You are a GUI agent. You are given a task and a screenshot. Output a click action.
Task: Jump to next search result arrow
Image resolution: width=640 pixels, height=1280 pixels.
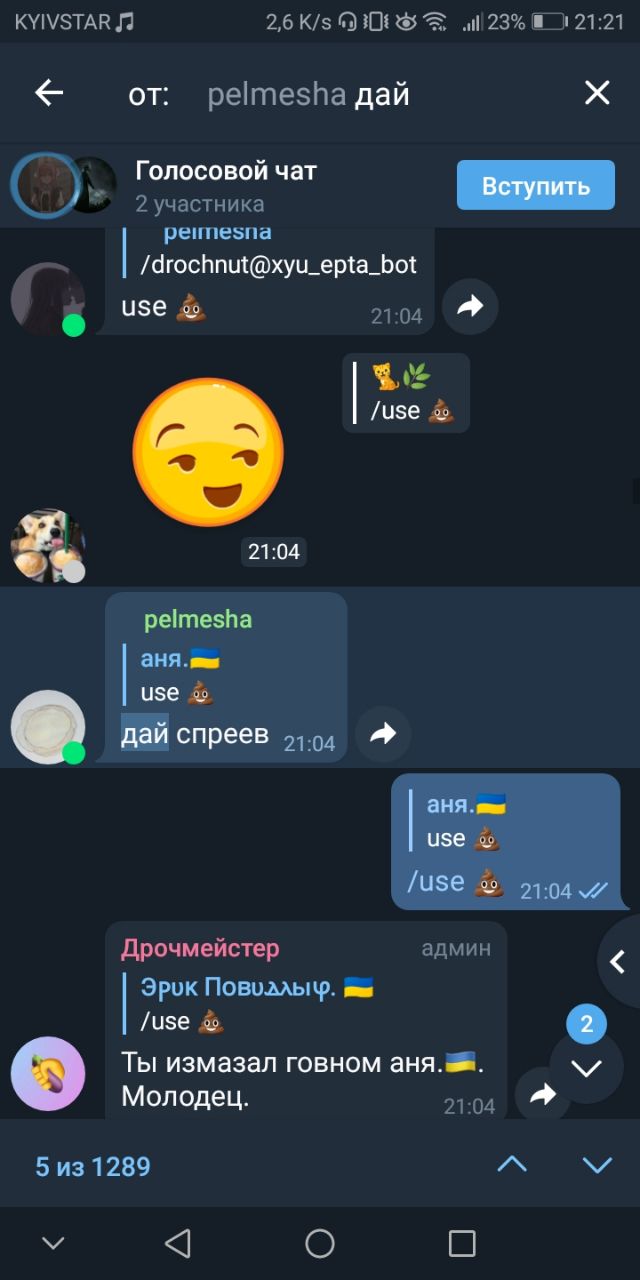click(598, 1165)
